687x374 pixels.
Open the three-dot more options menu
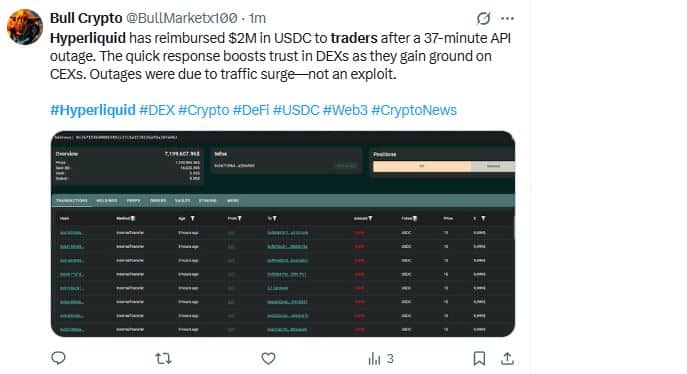507,18
